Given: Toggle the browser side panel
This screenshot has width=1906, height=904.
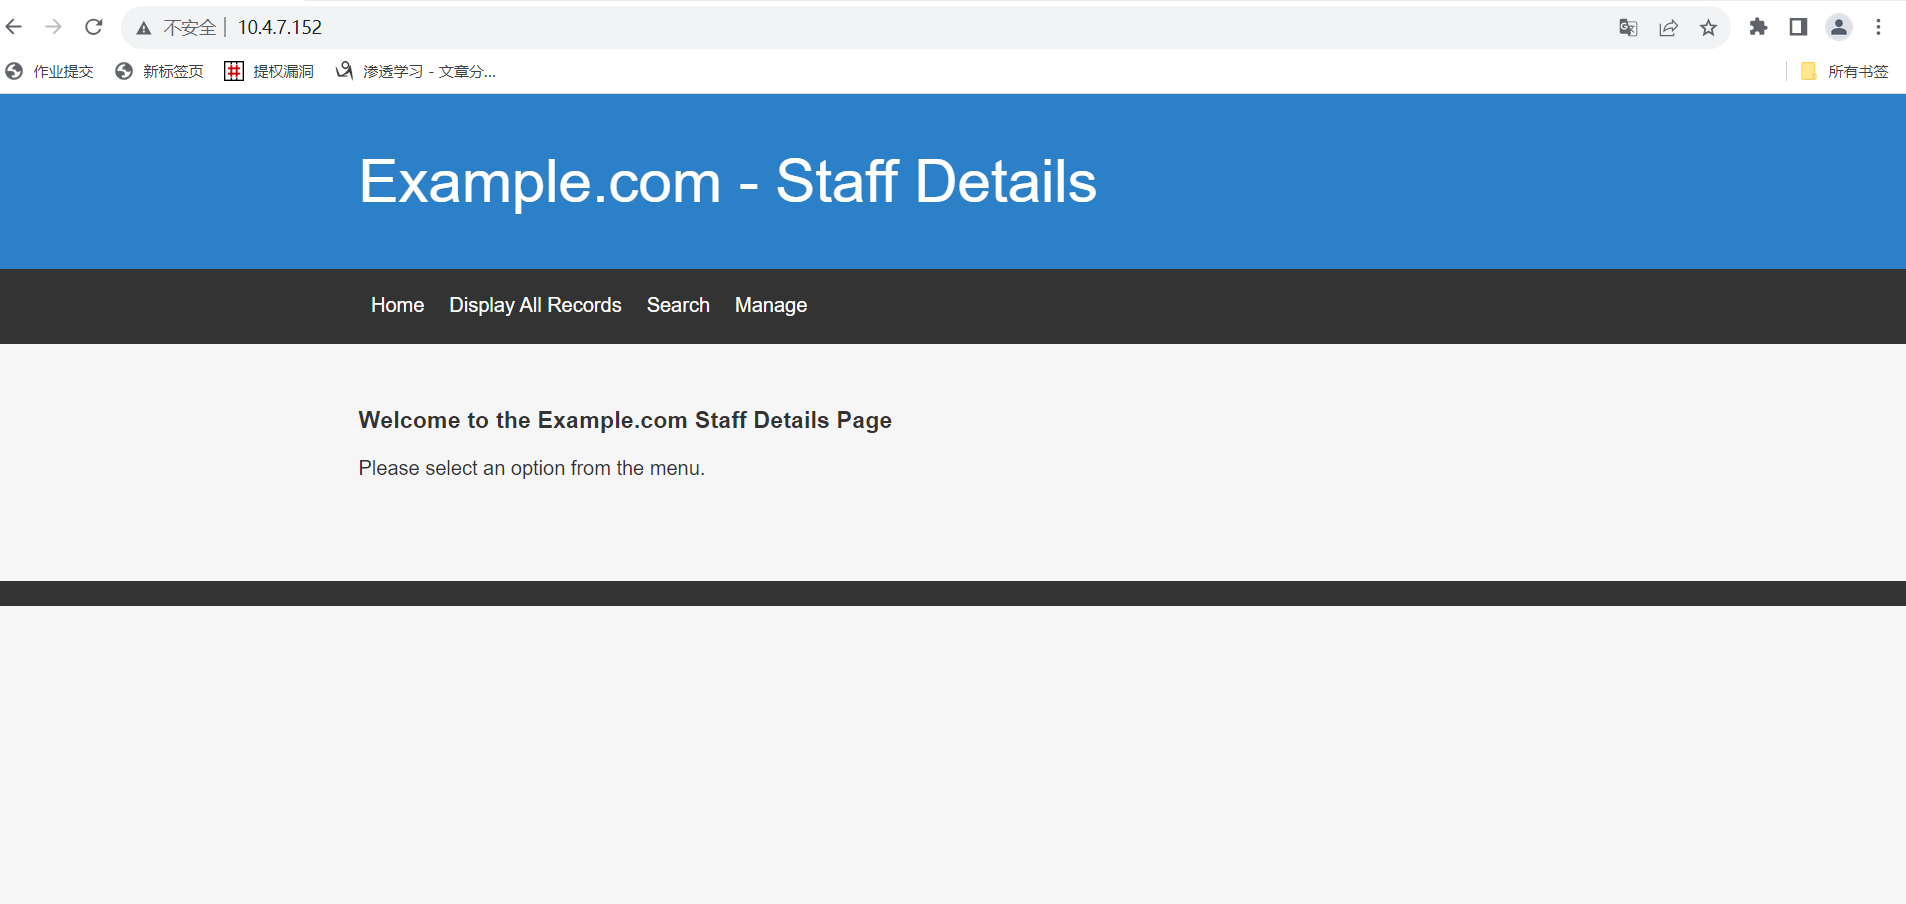Looking at the screenshot, I should [1798, 27].
